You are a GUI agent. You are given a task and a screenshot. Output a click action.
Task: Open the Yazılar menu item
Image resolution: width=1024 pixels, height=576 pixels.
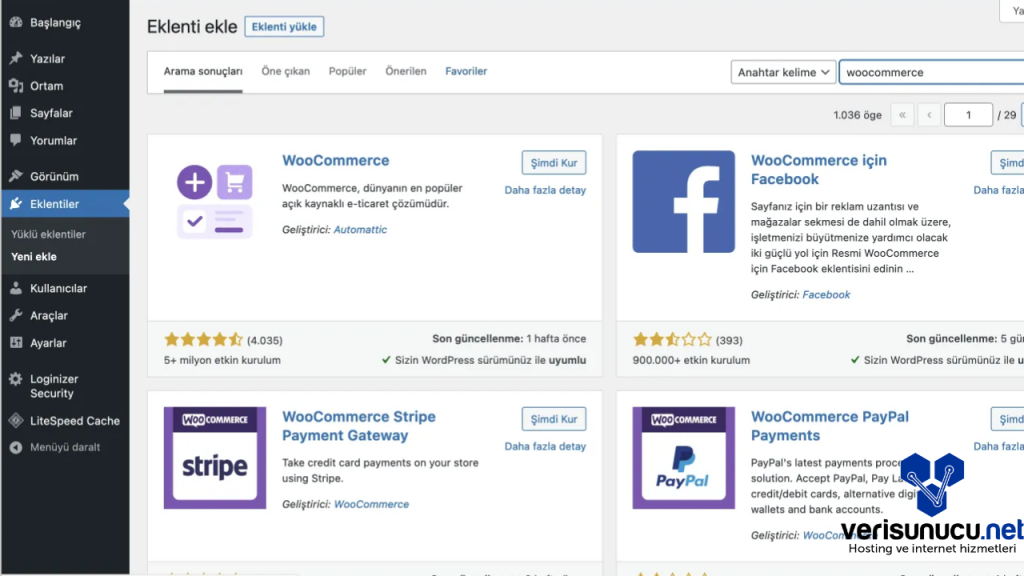tap(65, 58)
